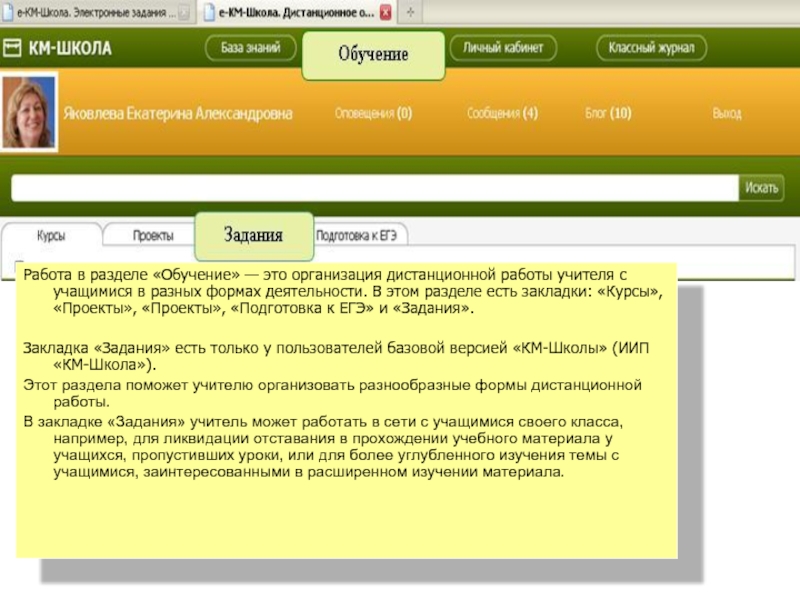Open Личный кабинет
Image resolution: width=800 pixels, height=600 pixels.
(503, 48)
